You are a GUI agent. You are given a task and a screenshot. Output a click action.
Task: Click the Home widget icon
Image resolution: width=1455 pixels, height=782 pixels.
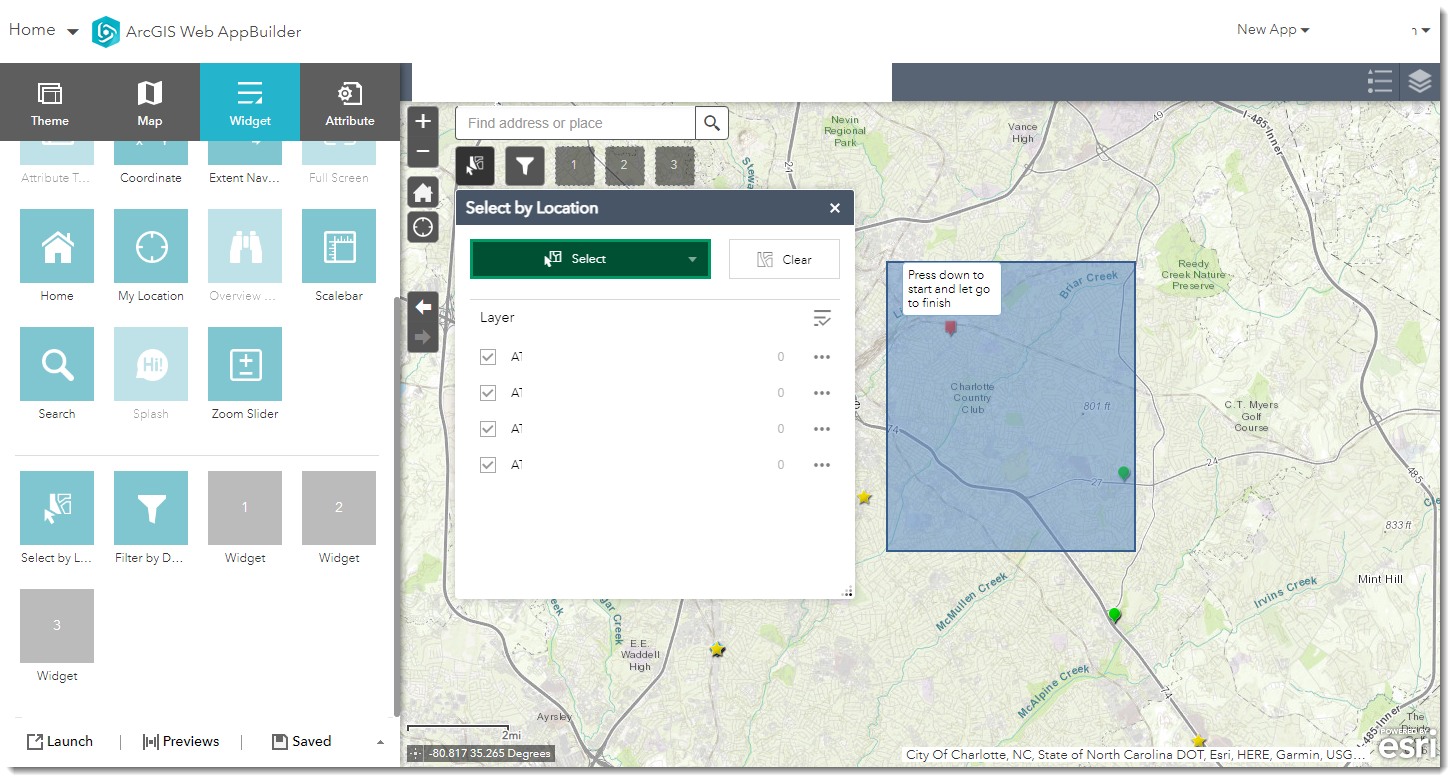pyautogui.click(x=56, y=245)
